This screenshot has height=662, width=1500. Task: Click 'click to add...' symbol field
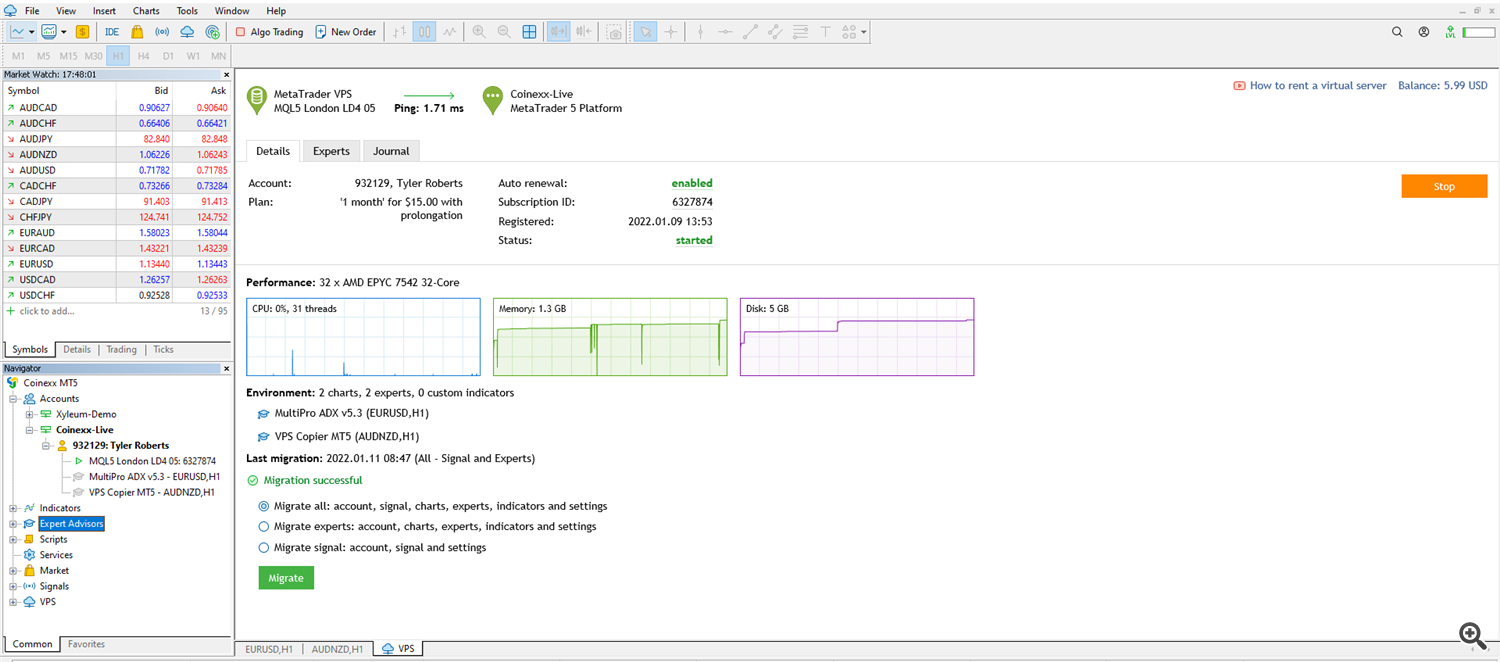[x=46, y=311]
